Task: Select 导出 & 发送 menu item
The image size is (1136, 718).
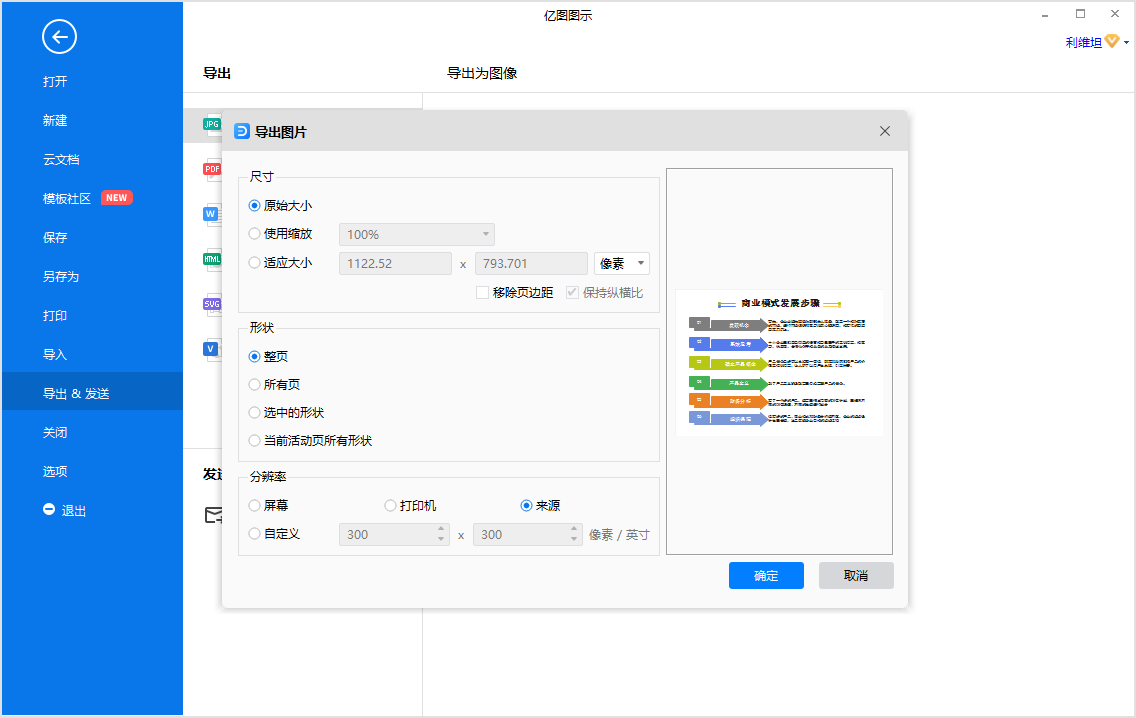Action: point(92,391)
